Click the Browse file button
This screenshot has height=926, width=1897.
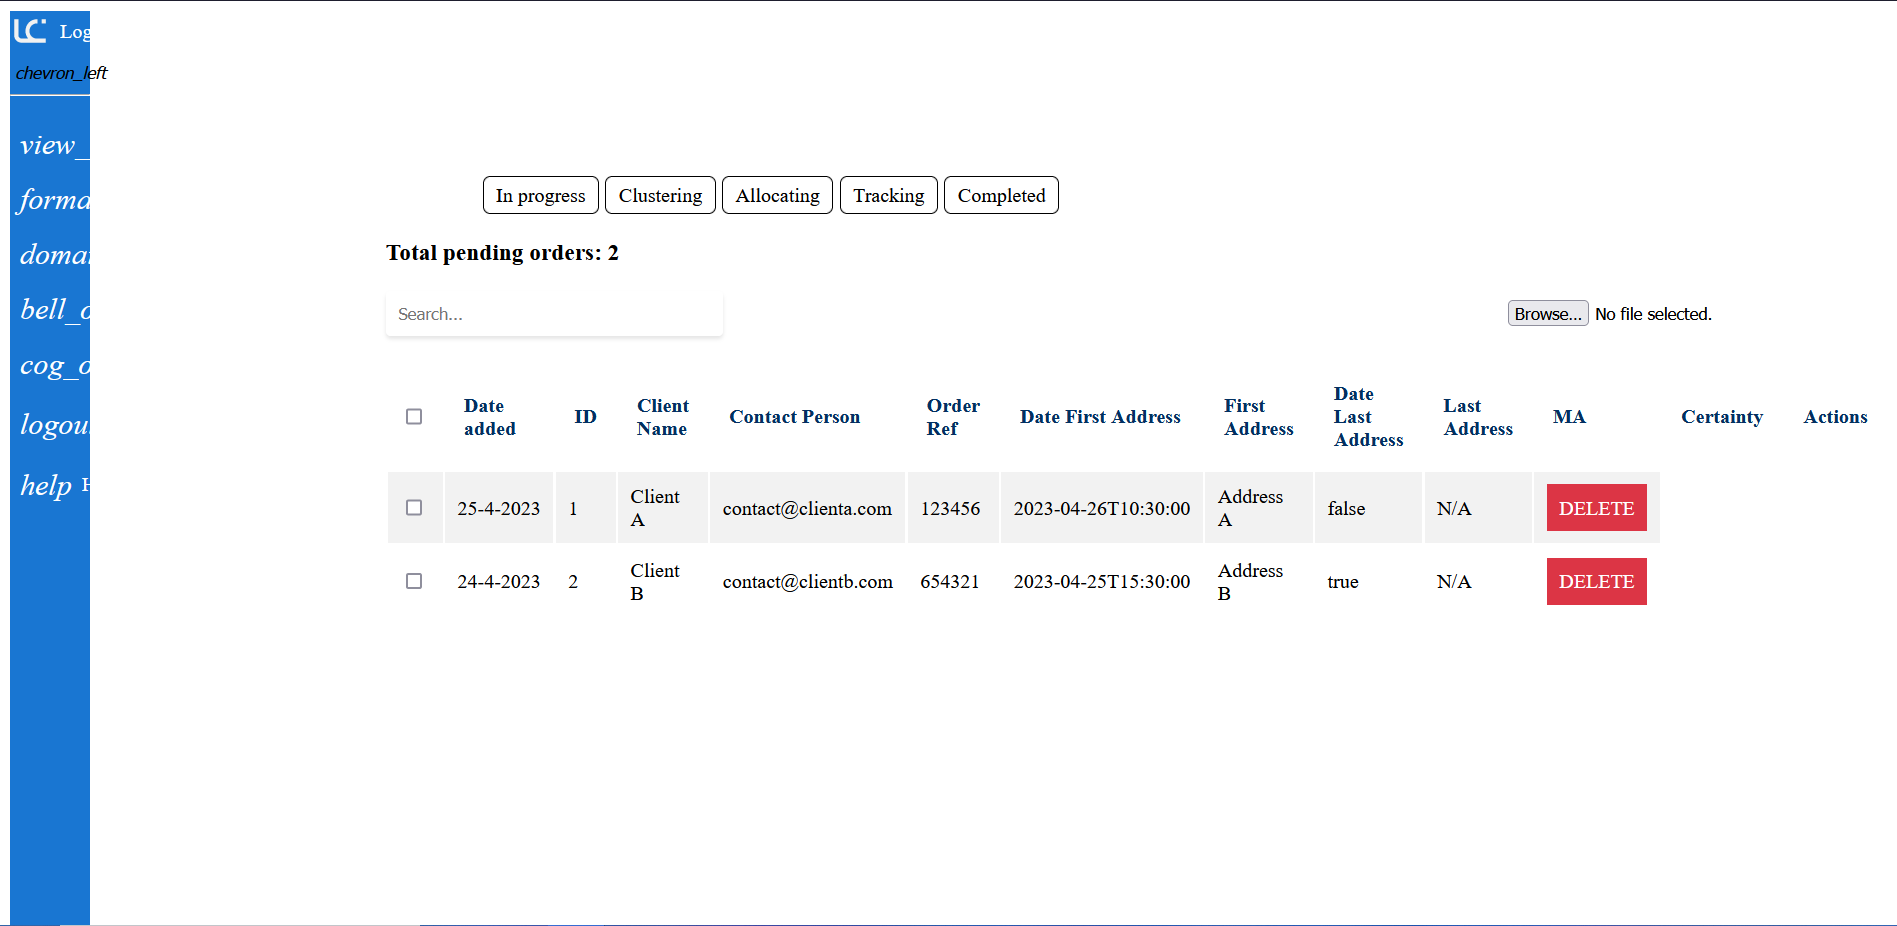(x=1547, y=314)
